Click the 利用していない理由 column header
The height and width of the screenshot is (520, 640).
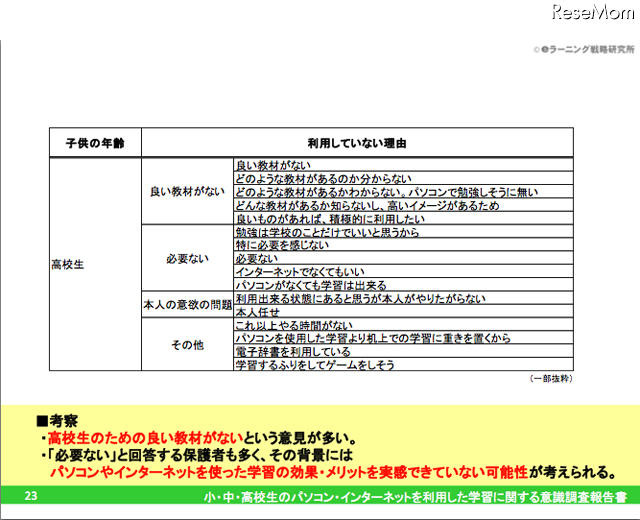pyautogui.click(x=357, y=143)
